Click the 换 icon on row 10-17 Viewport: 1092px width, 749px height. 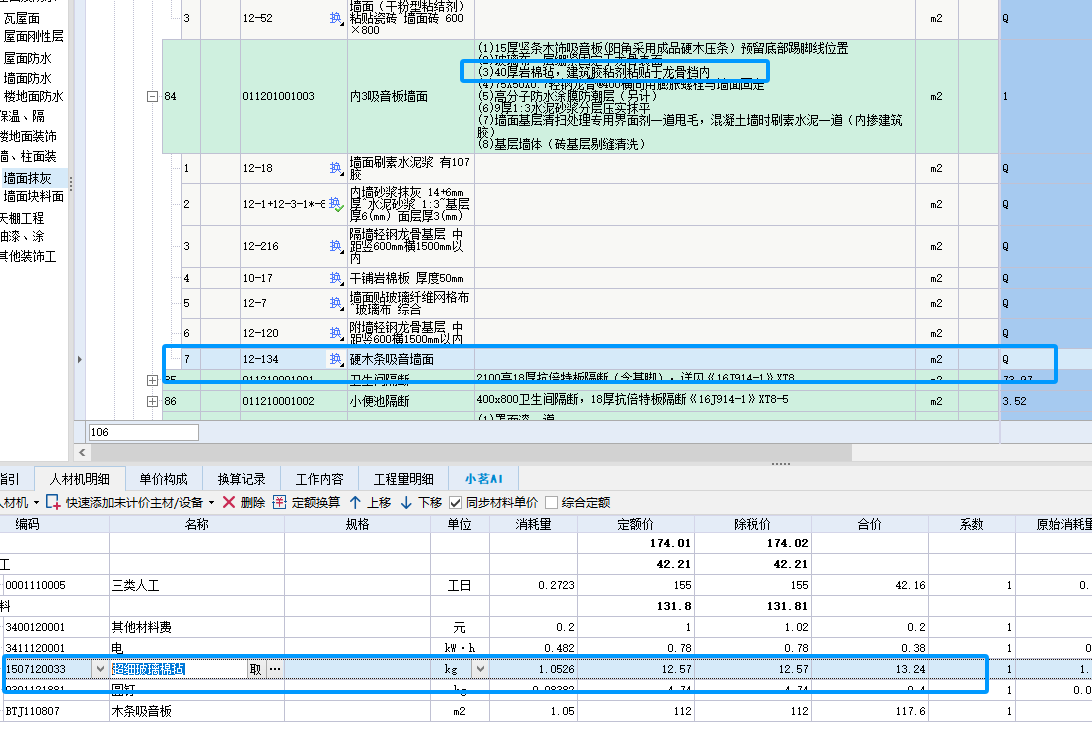336,278
